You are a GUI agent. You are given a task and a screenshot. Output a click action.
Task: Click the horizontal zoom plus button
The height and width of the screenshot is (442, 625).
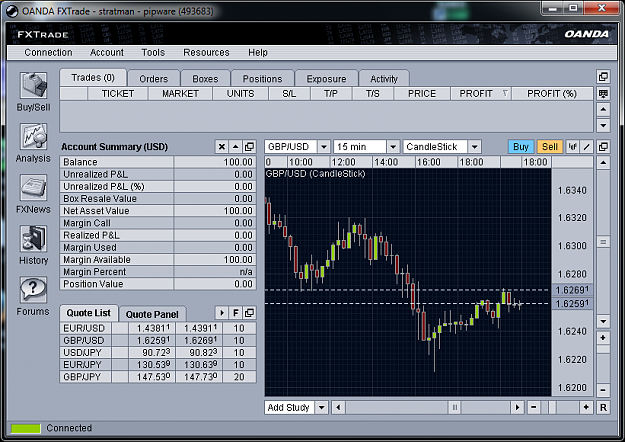(x=586, y=407)
